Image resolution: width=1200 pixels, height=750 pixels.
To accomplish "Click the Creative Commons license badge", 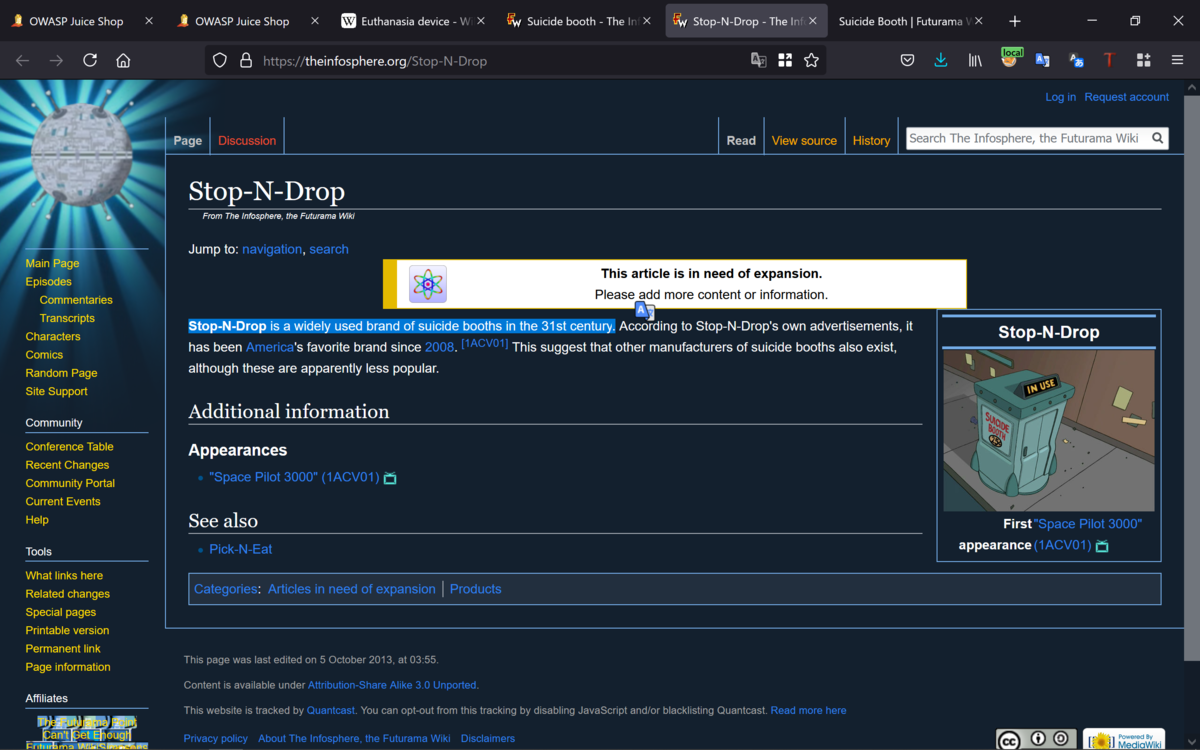I will tap(1036, 740).
